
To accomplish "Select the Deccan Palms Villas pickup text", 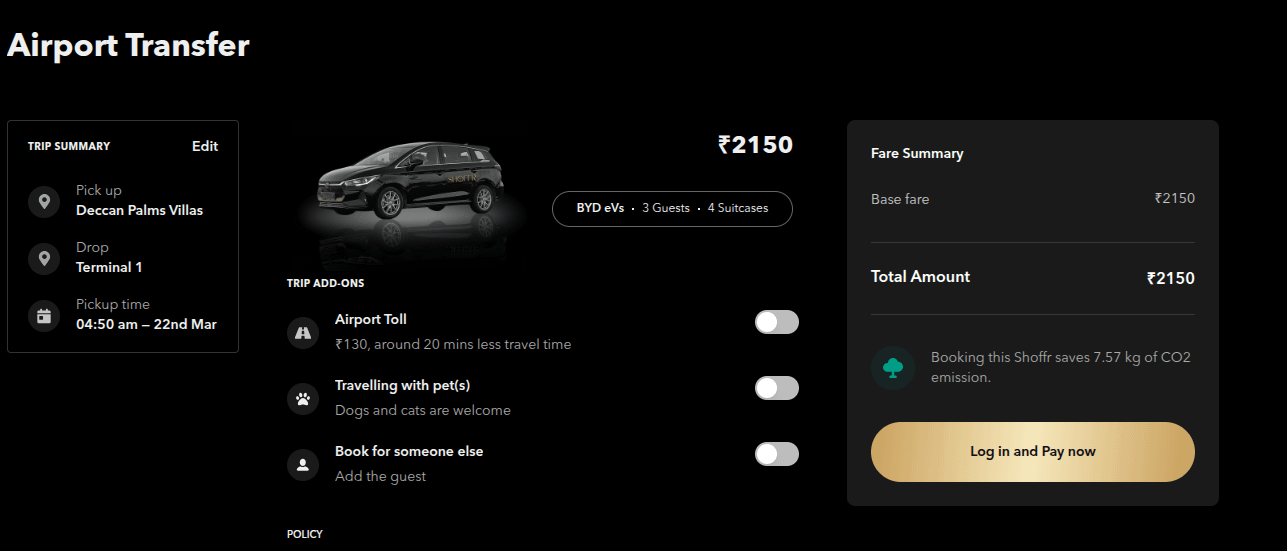I will [139, 211].
